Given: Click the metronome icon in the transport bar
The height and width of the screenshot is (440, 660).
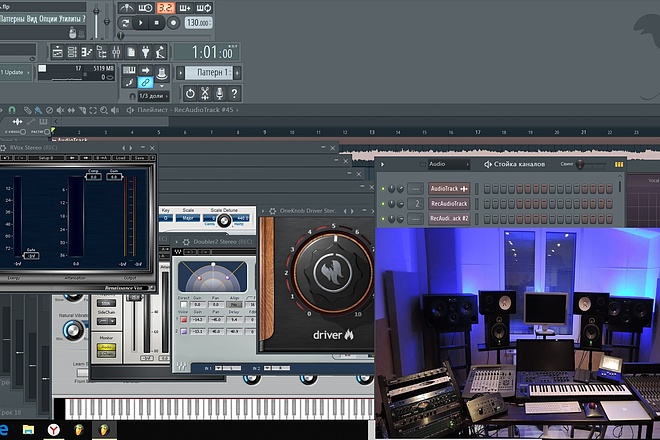Looking at the screenshot, I should 126,8.
